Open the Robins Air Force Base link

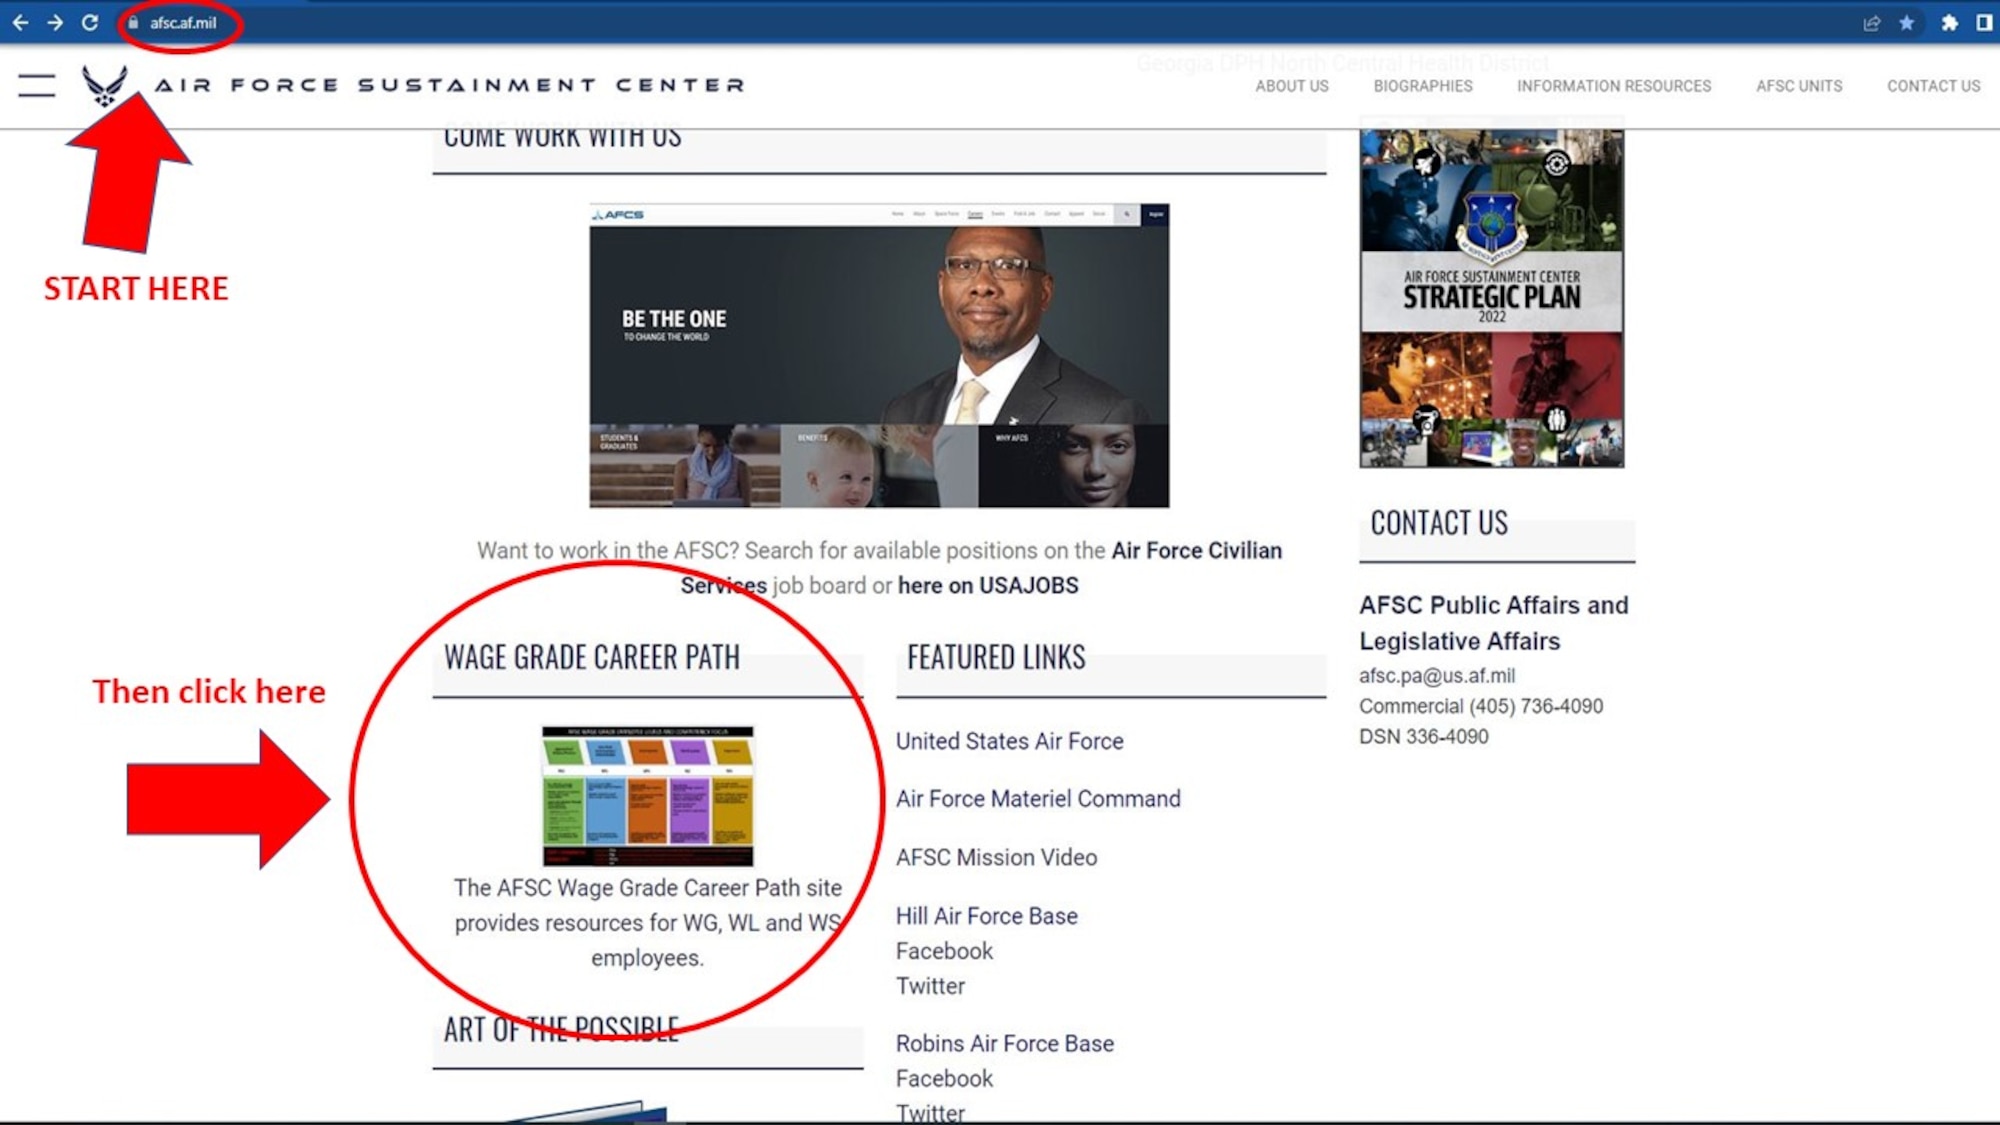click(1004, 1044)
